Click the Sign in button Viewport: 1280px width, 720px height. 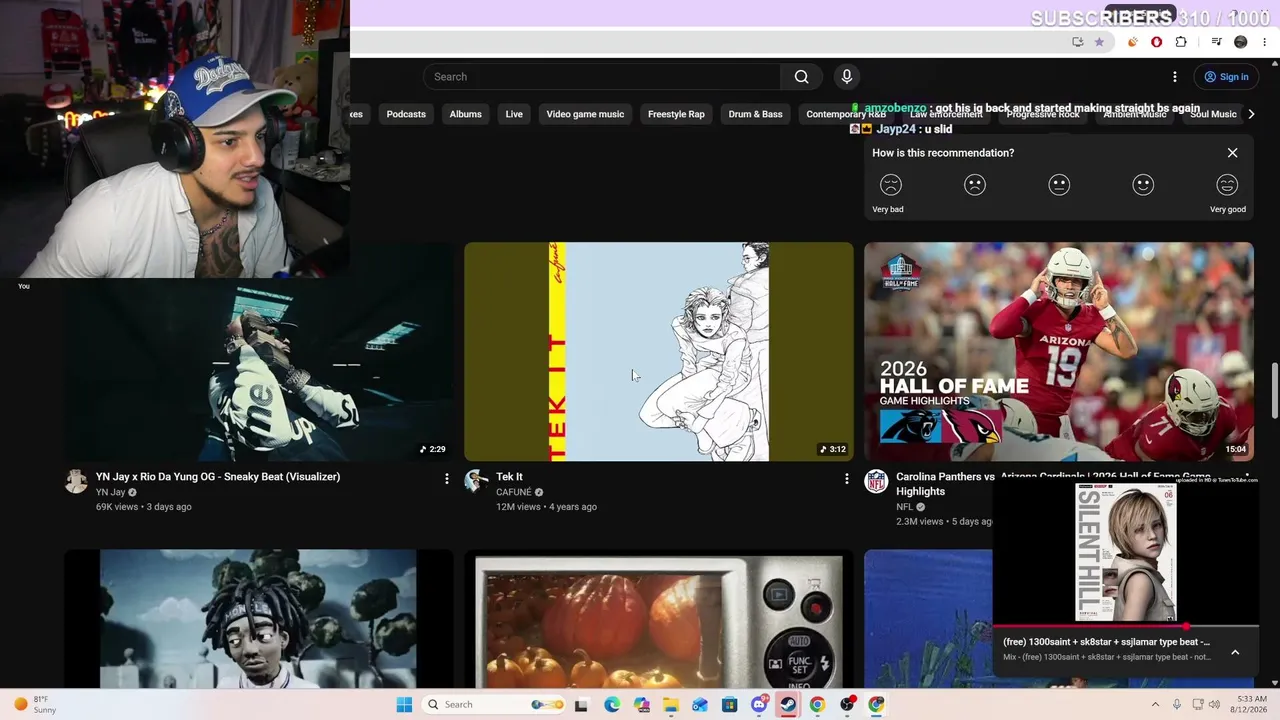click(1226, 77)
